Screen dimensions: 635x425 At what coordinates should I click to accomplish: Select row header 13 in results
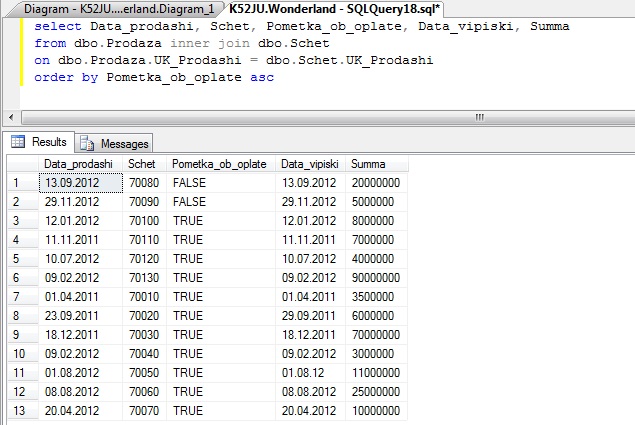coord(23,410)
